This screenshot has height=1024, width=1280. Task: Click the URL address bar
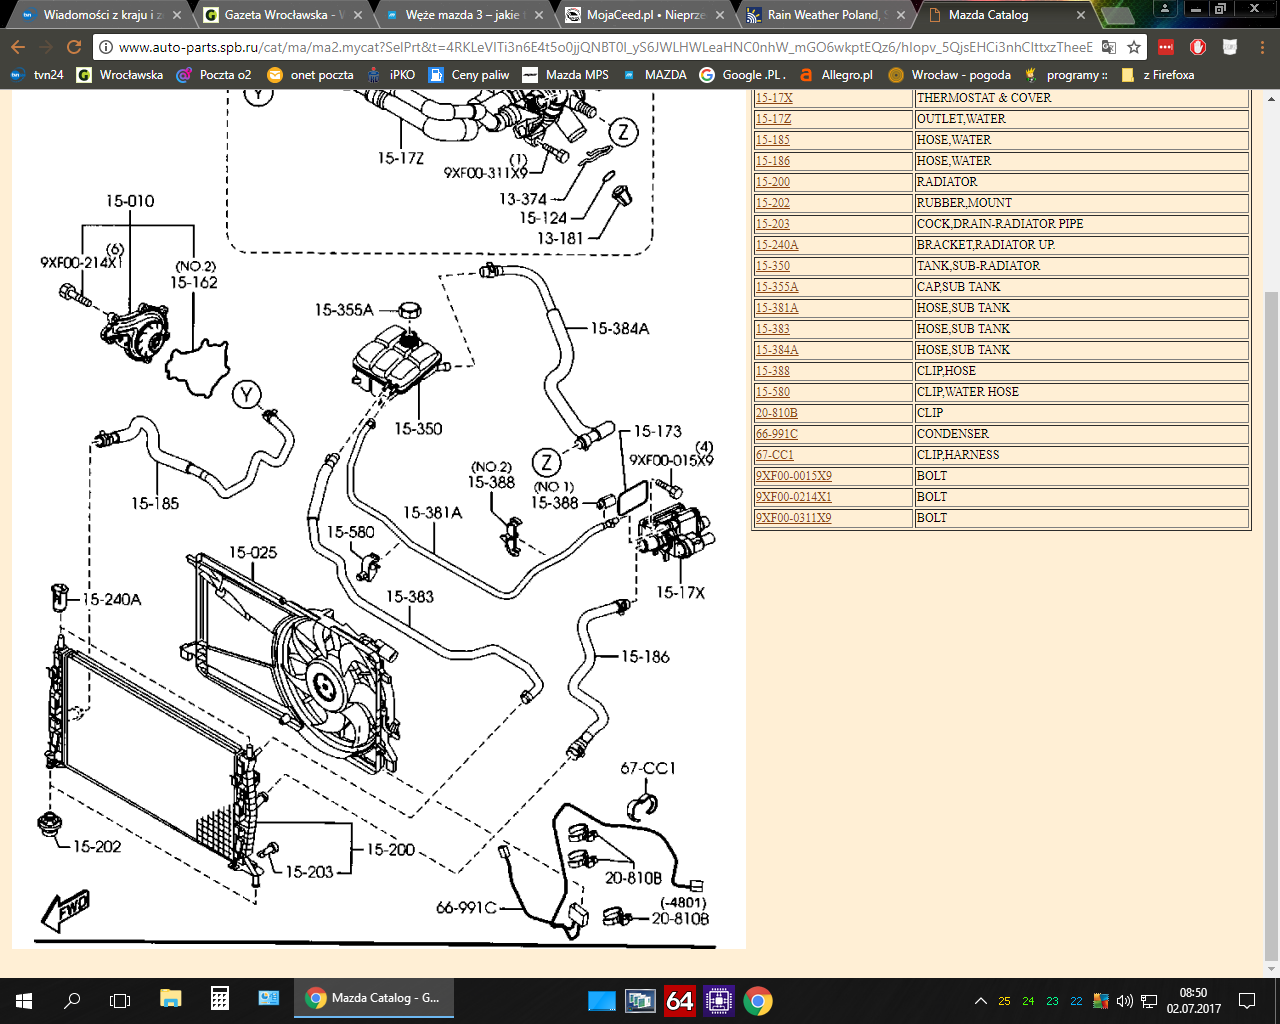coord(600,47)
